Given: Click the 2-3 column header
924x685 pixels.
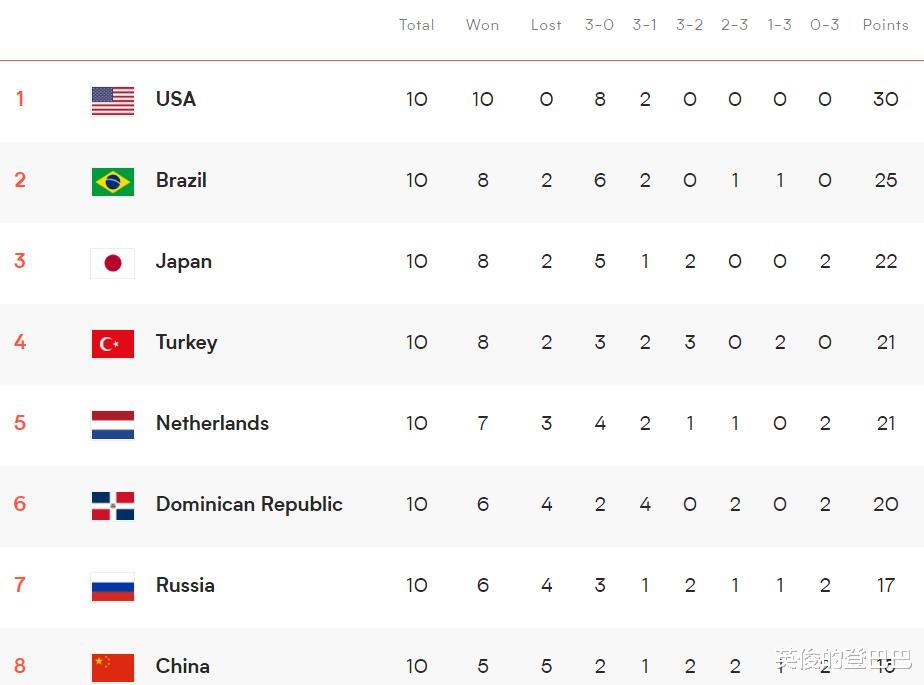Looking at the screenshot, I should click(734, 25).
